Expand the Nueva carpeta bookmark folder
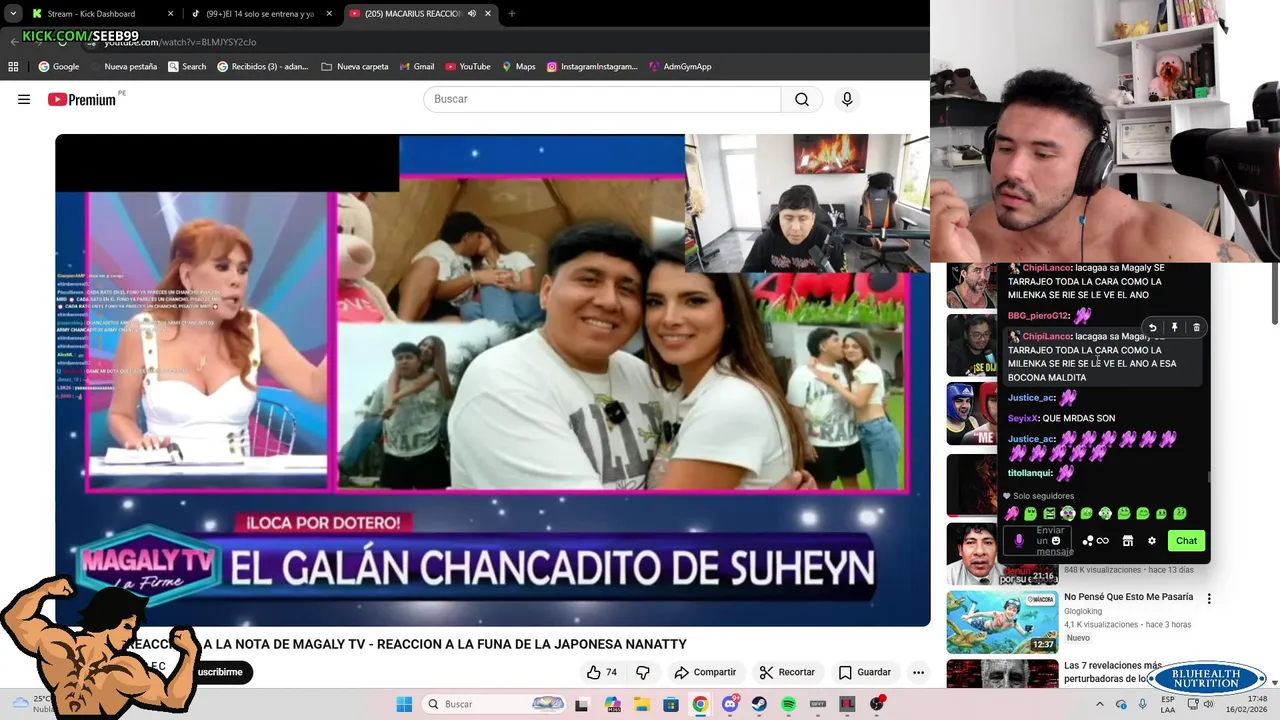Viewport: 1280px width, 720px height. 355,67
